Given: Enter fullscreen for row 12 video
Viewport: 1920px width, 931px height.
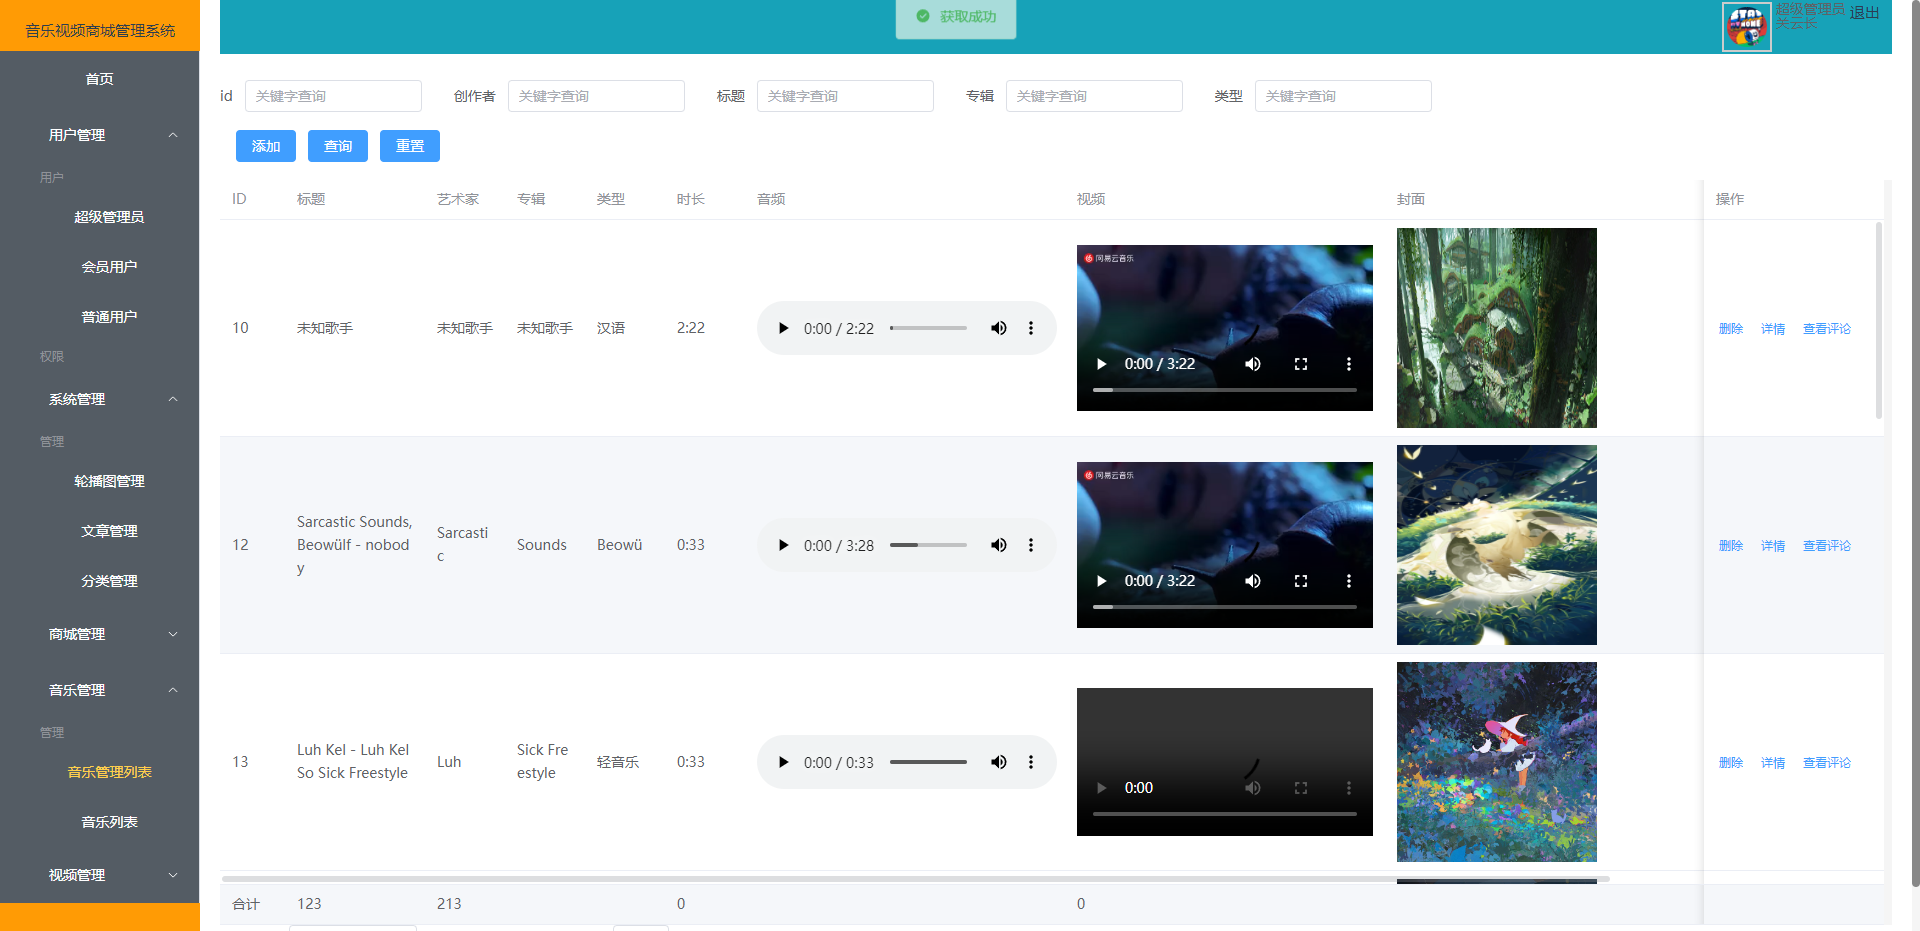Looking at the screenshot, I should pos(1301,581).
